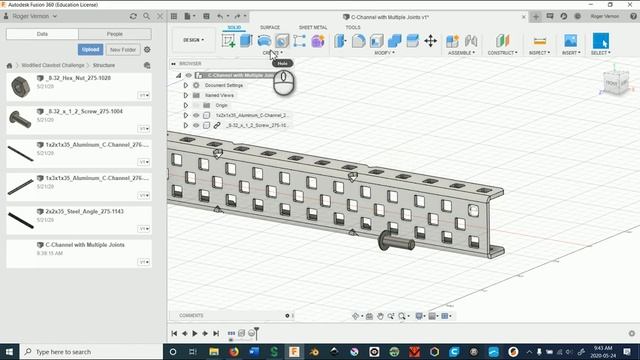
Task: Undo the last action
Action: (x=220, y=16)
